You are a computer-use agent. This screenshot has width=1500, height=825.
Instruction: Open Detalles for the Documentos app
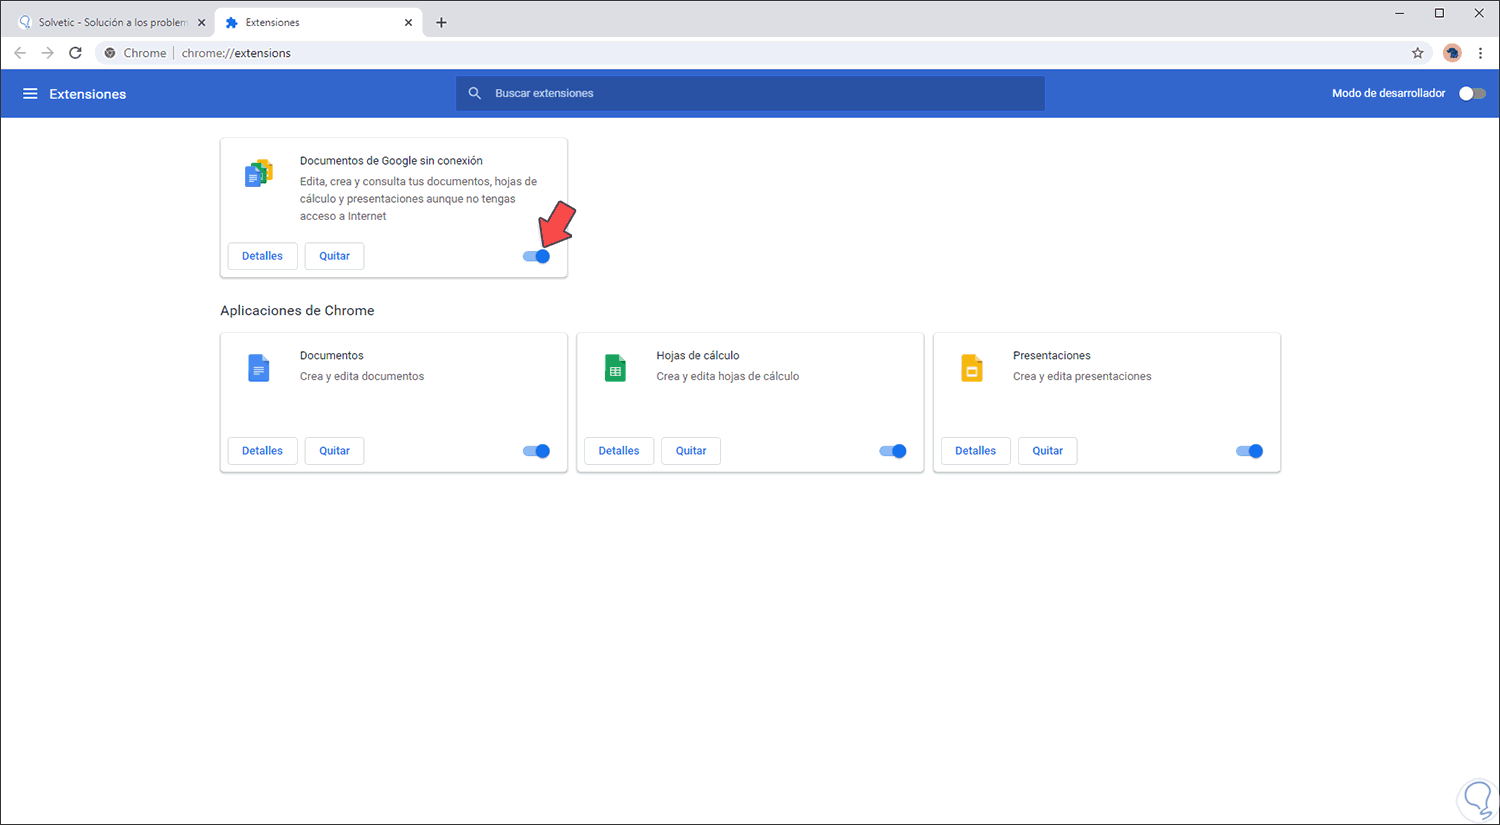pos(262,451)
